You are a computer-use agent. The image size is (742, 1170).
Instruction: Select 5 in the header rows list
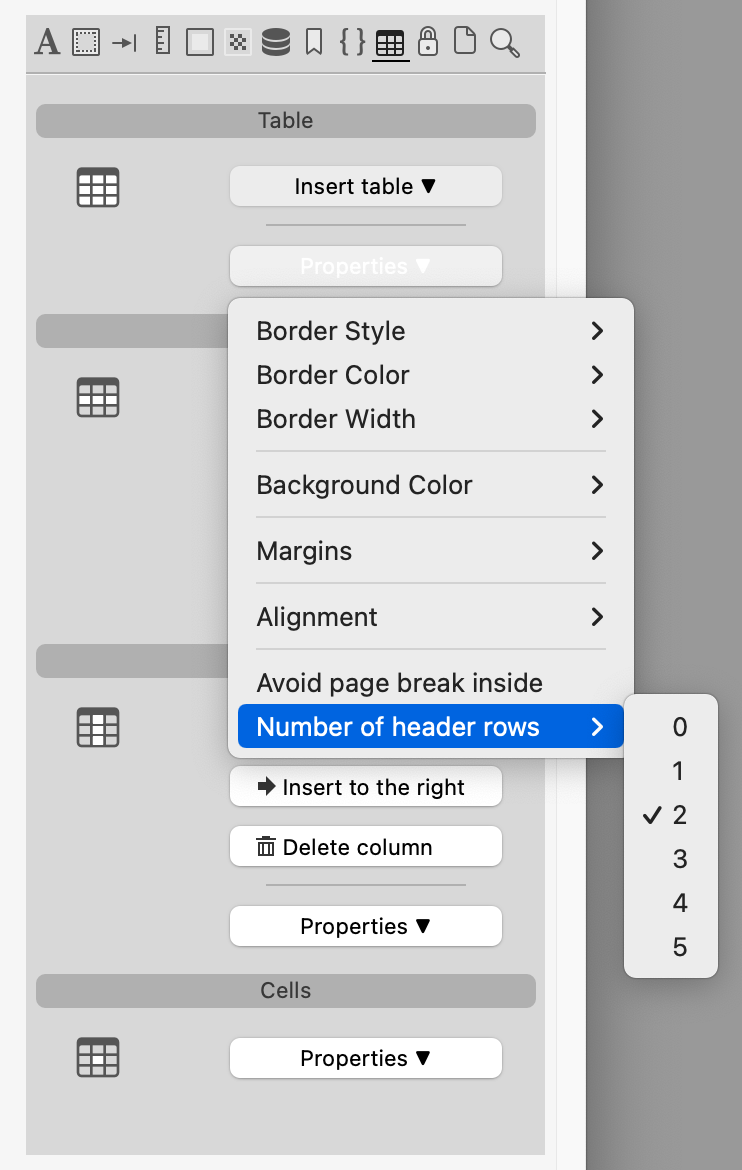coord(680,947)
